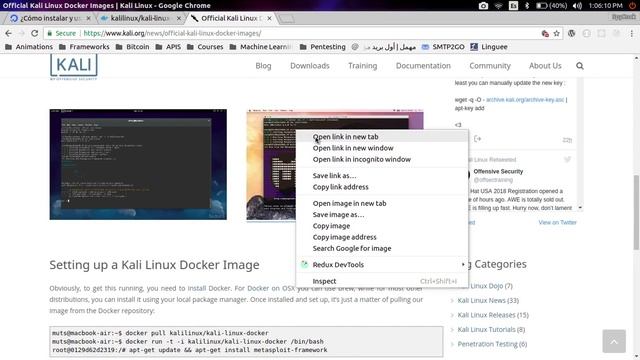This screenshot has height=360, width=640.
Task: Open the Pentesting bookmarks folder
Action: (x=323, y=47)
